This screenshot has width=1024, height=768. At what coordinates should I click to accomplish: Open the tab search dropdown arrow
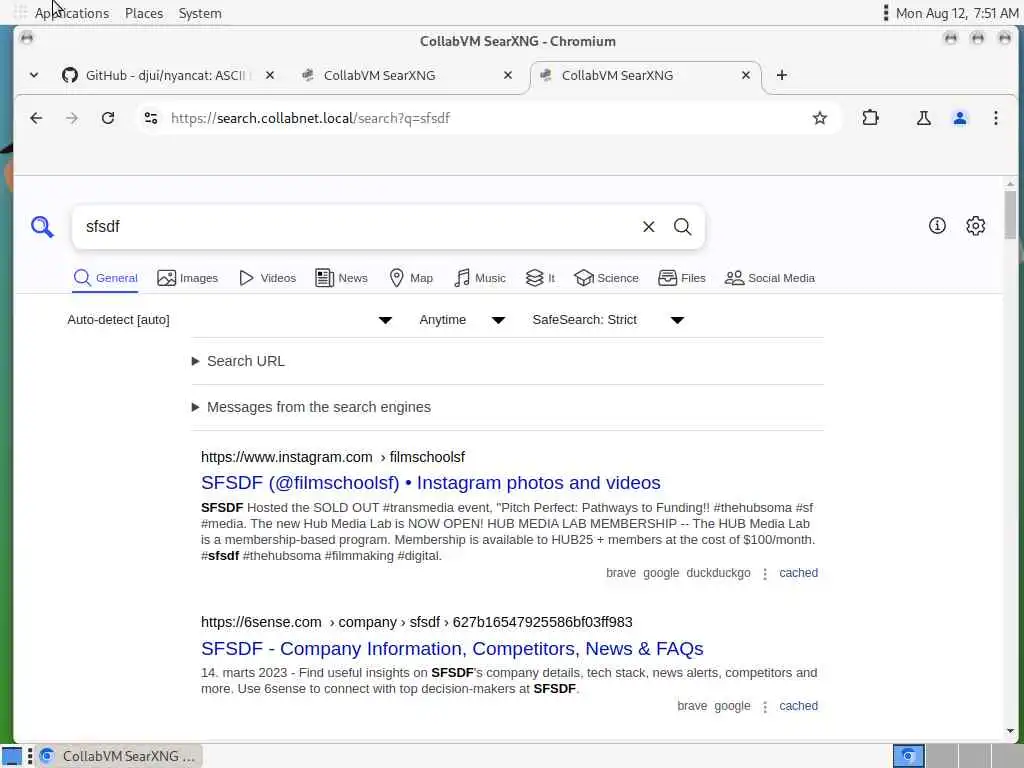[34, 75]
